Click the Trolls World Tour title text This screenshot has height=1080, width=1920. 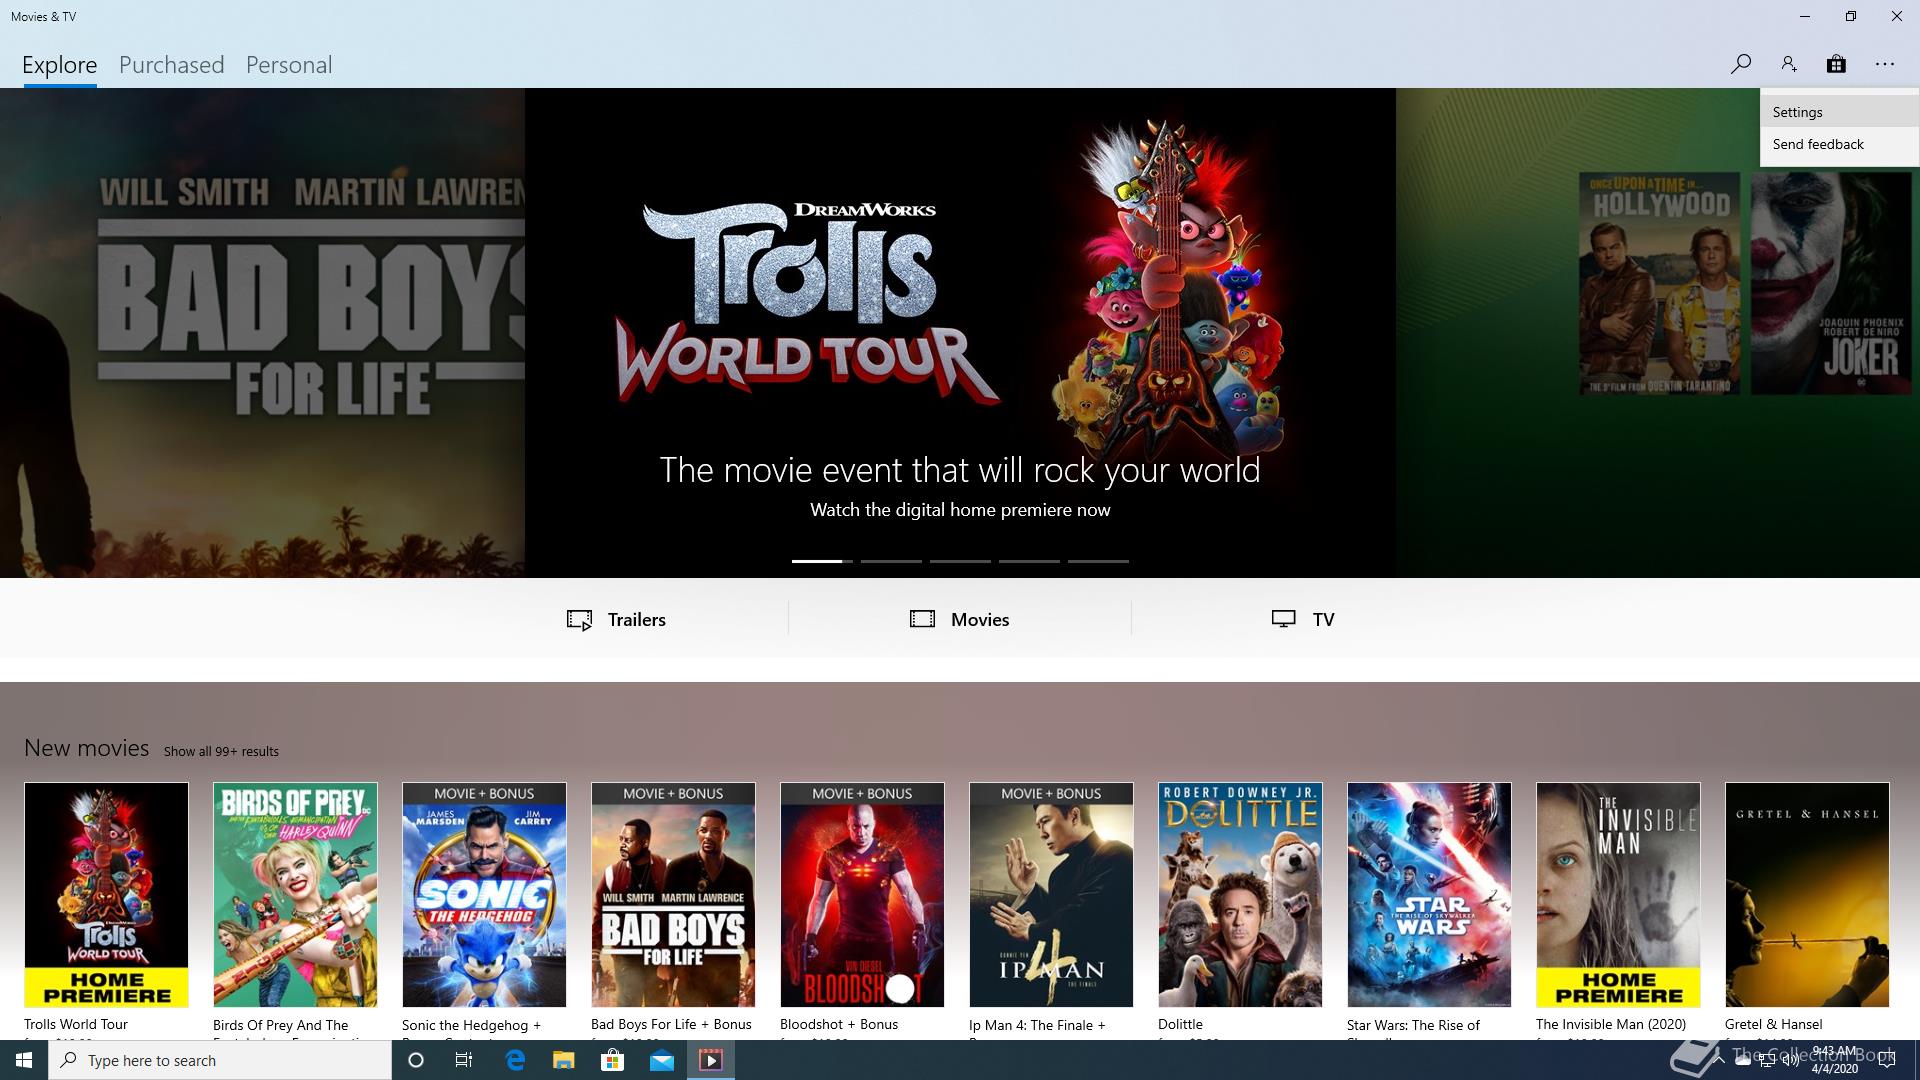point(76,1024)
